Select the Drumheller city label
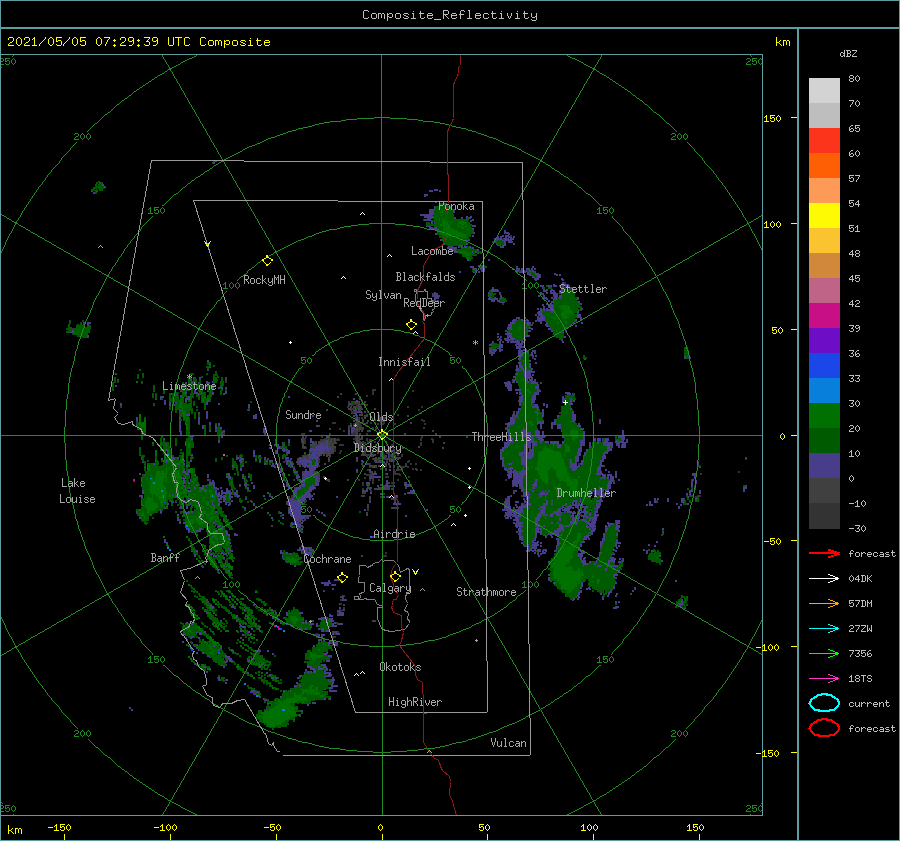Image resolution: width=900 pixels, height=841 pixels. click(x=586, y=493)
